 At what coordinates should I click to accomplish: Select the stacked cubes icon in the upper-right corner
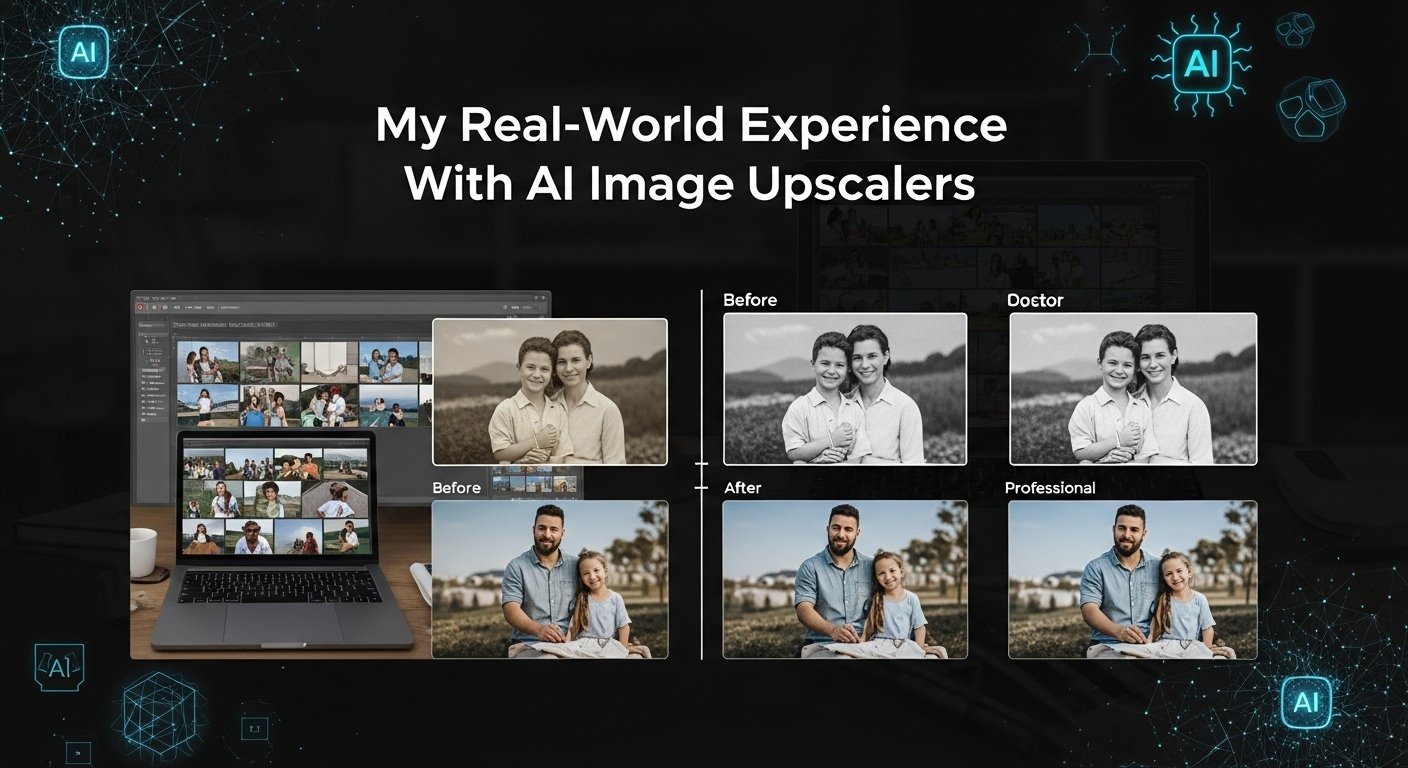[x=1295, y=30]
